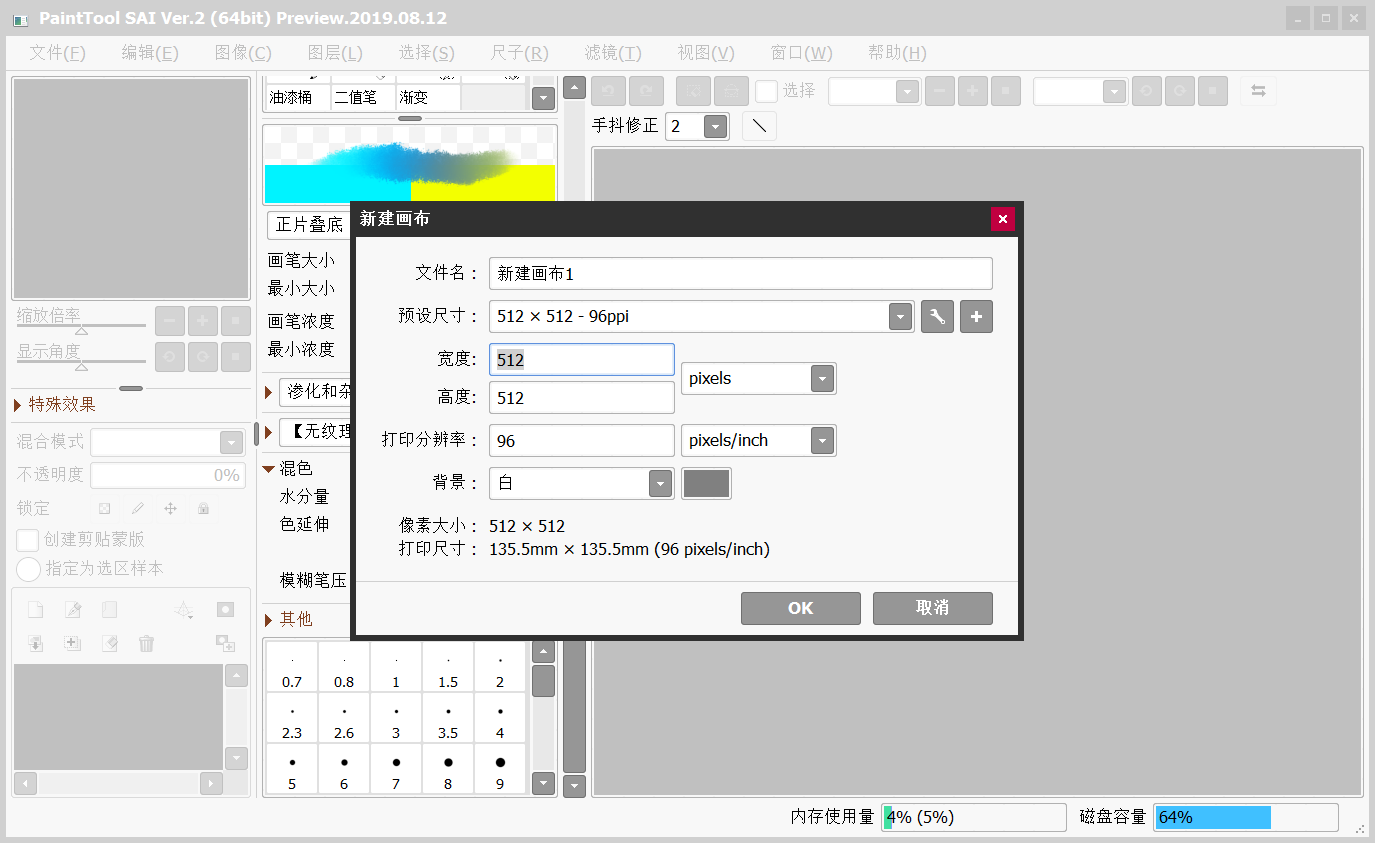Rotate view counter-clockwise in top toolbar
This screenshot has width=1375, height=843.
point(1146,91)
